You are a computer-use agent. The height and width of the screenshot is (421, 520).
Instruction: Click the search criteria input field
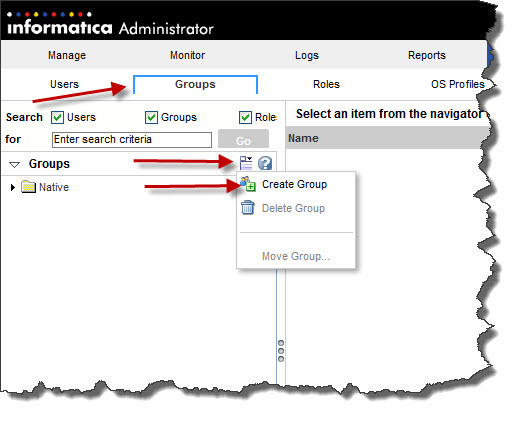pyautogui.click(x=132, y=140)
